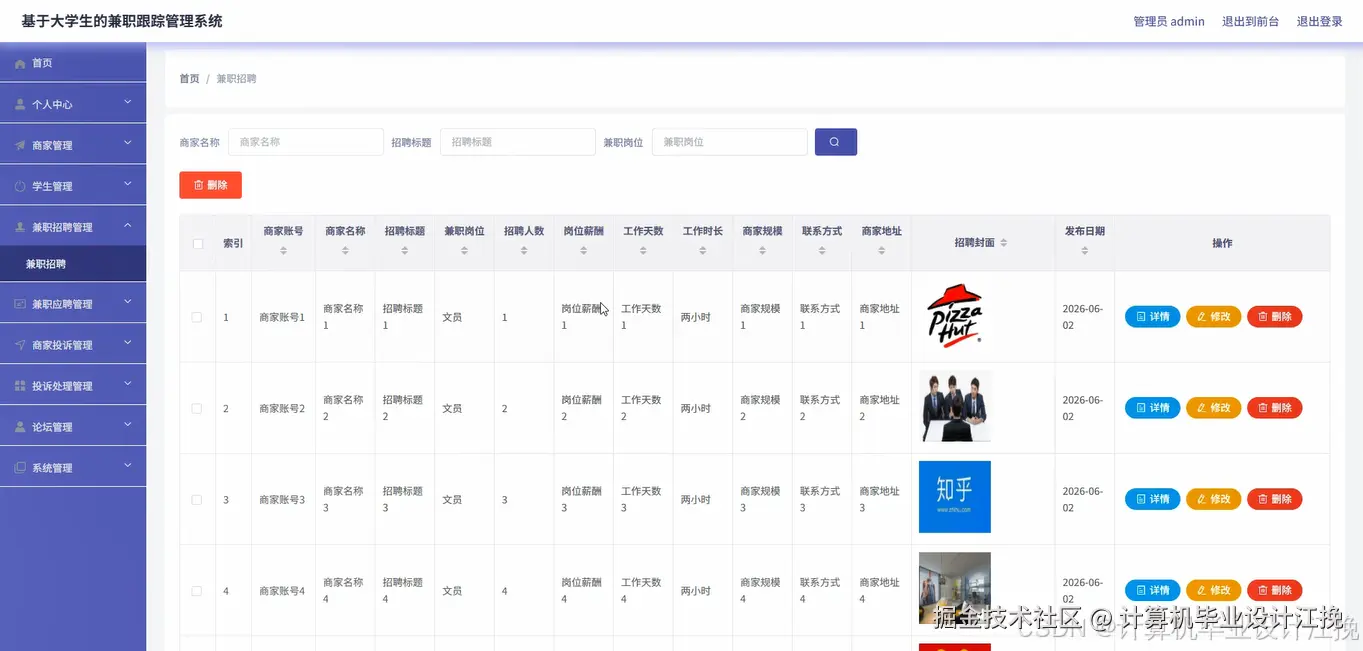Screen dimensions: 1363x651
Task: Expand 商家管理 menu chevron
Action: (128, 143)
